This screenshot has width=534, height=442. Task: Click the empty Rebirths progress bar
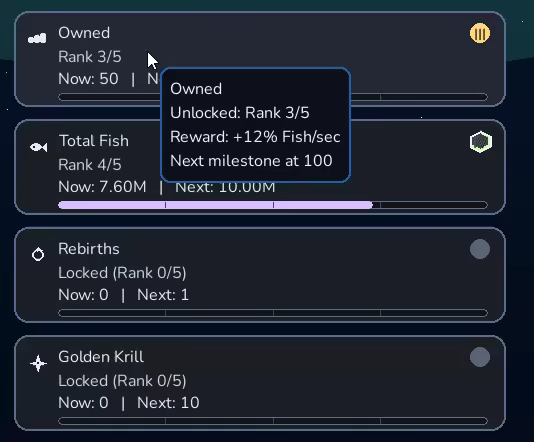tap(273, 313)
